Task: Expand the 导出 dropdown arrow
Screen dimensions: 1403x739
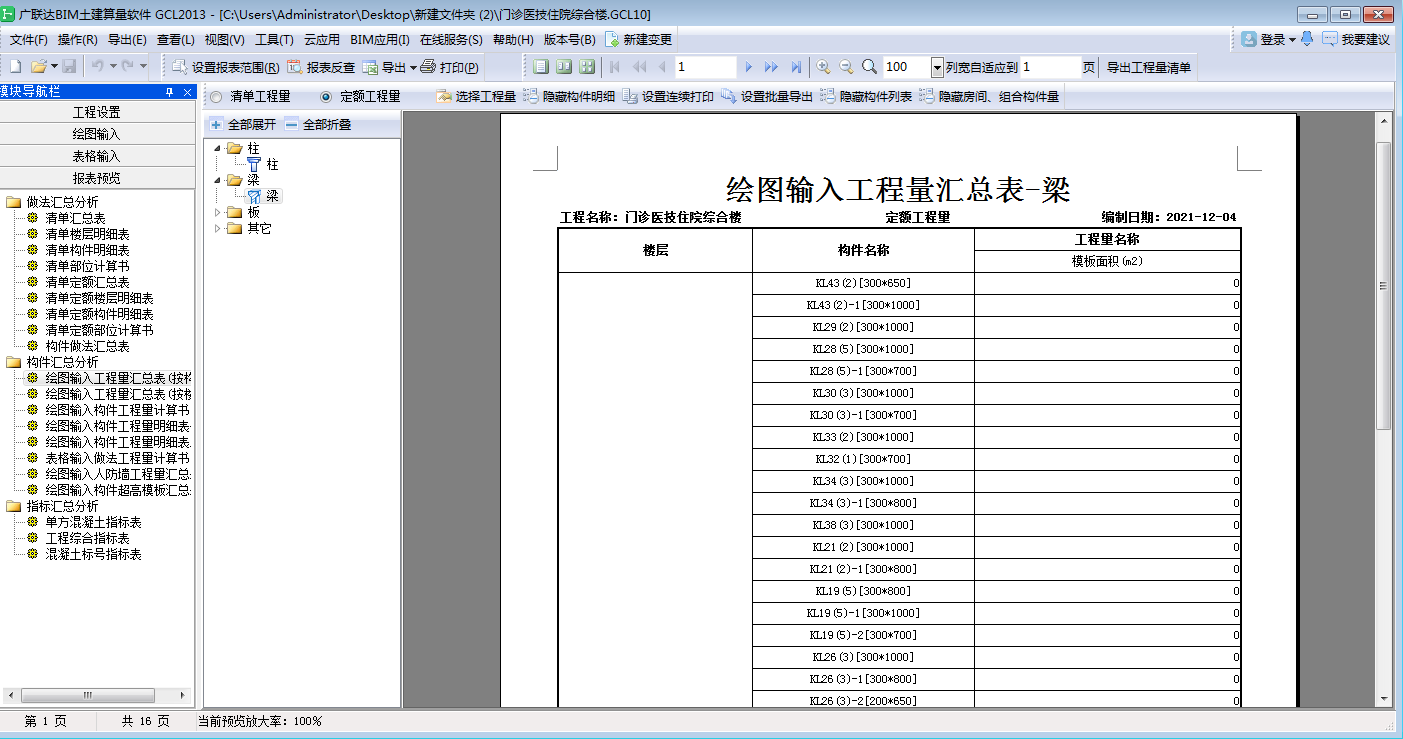Action: click(x=413, y=67)
